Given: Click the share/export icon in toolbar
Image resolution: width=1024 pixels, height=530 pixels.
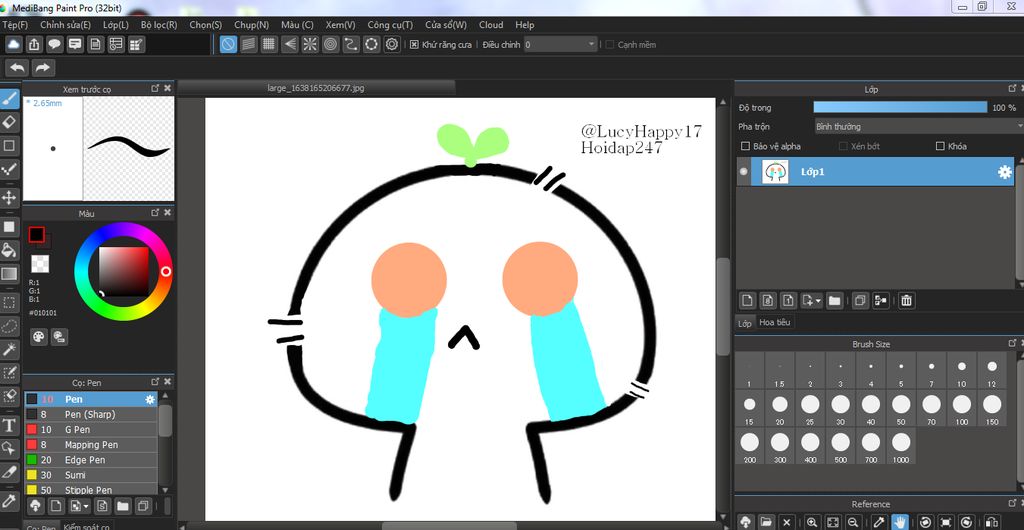Looking at the screenshot, I should (35, 44).
